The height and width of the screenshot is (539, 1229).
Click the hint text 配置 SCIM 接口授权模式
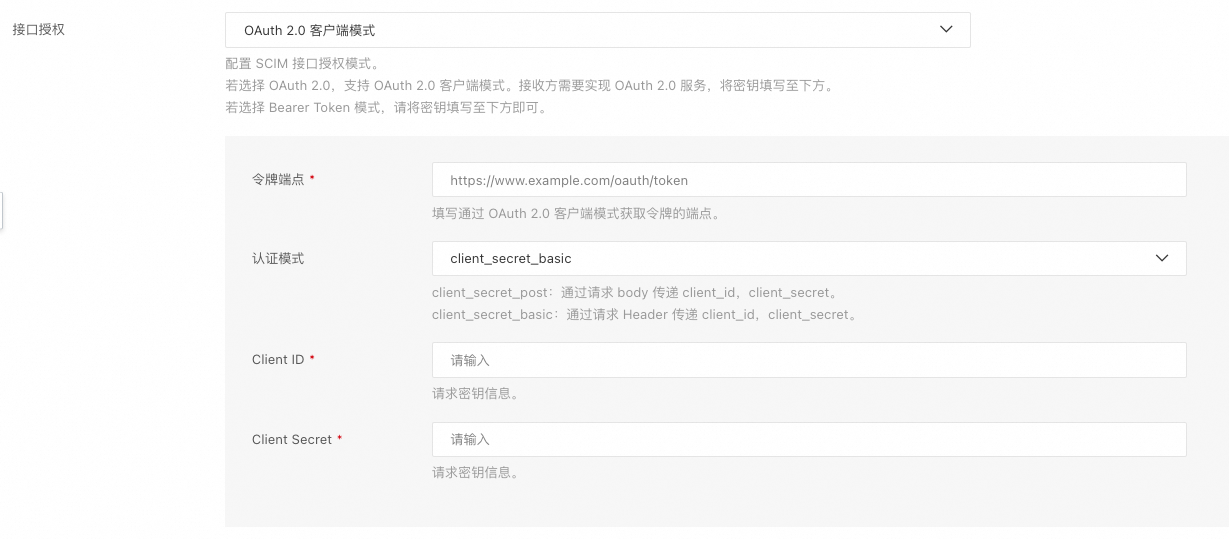pyautogui.click(x=303, y=64)
